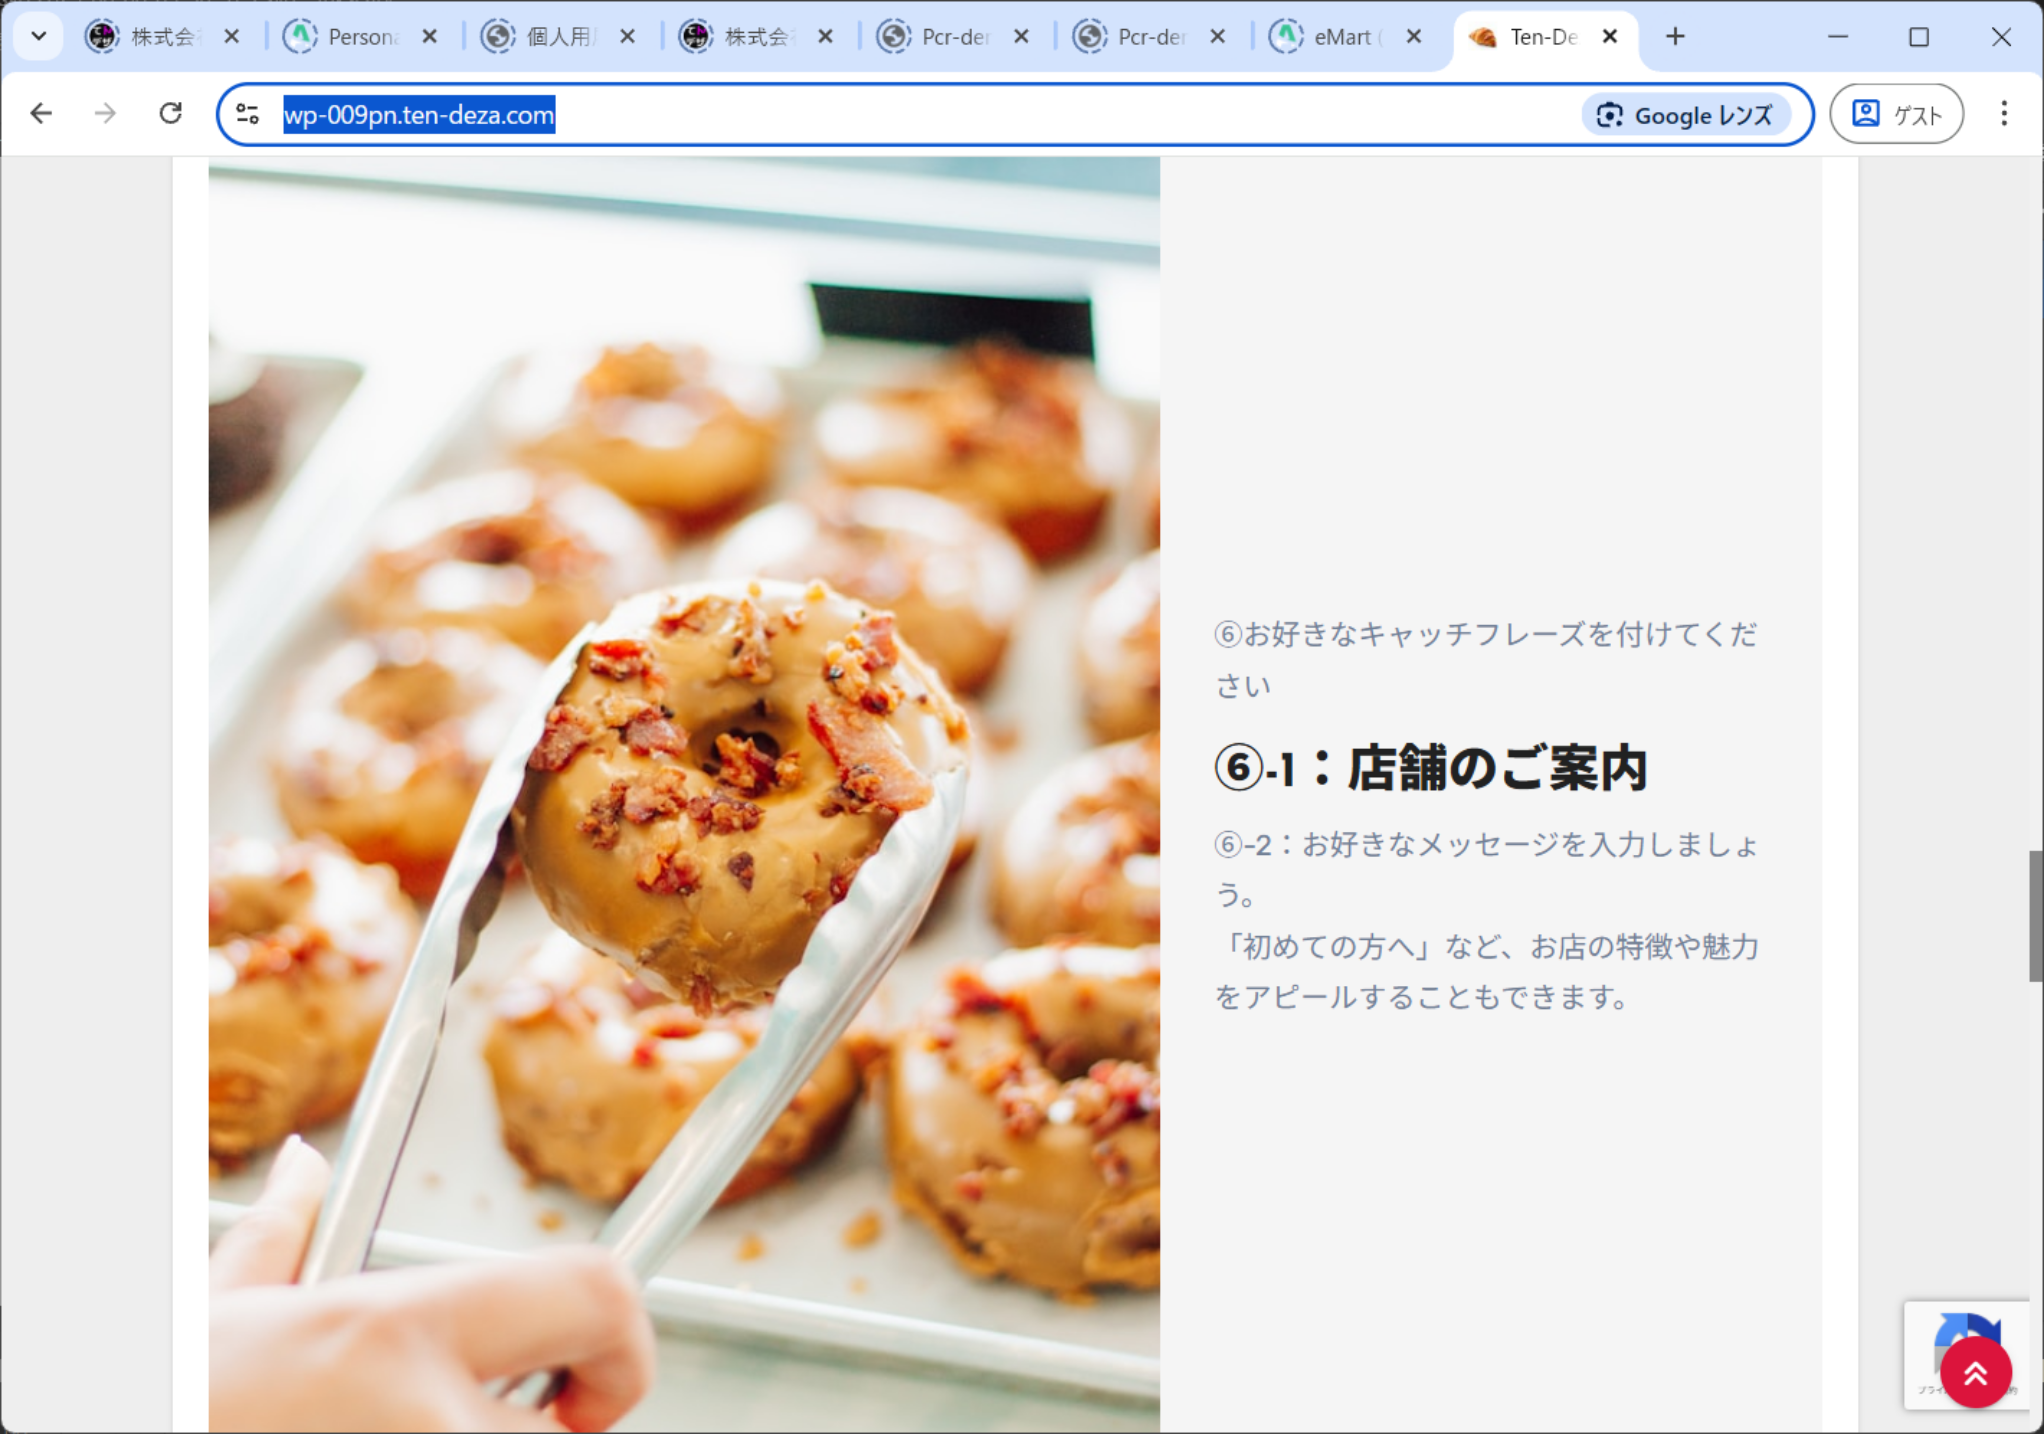The image size is (2044, 1434).
Task: Open Google Lens search button
Action: 1685,115
